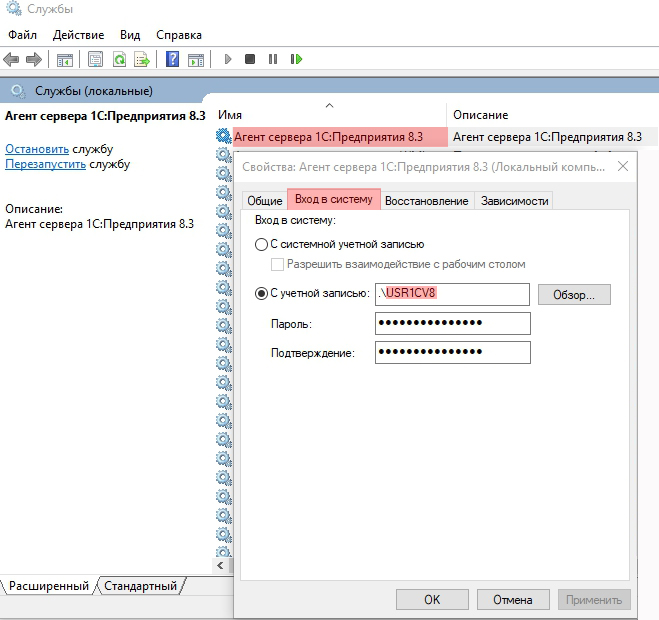Select the Стандартный view tab

pos(140,586)
